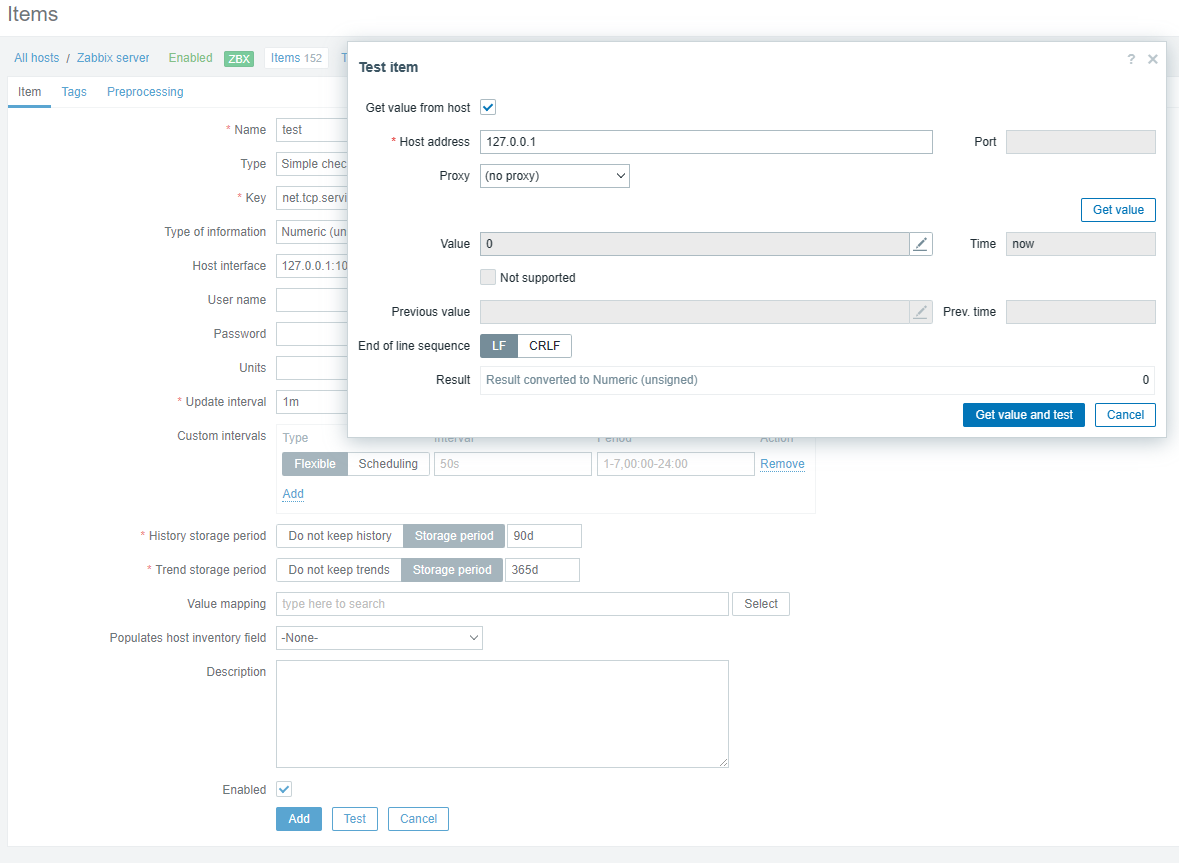This screenshot has height=863, width=1179.
Task: Open Zabbix server breadcrumb link
Action: tap(113, 58)
